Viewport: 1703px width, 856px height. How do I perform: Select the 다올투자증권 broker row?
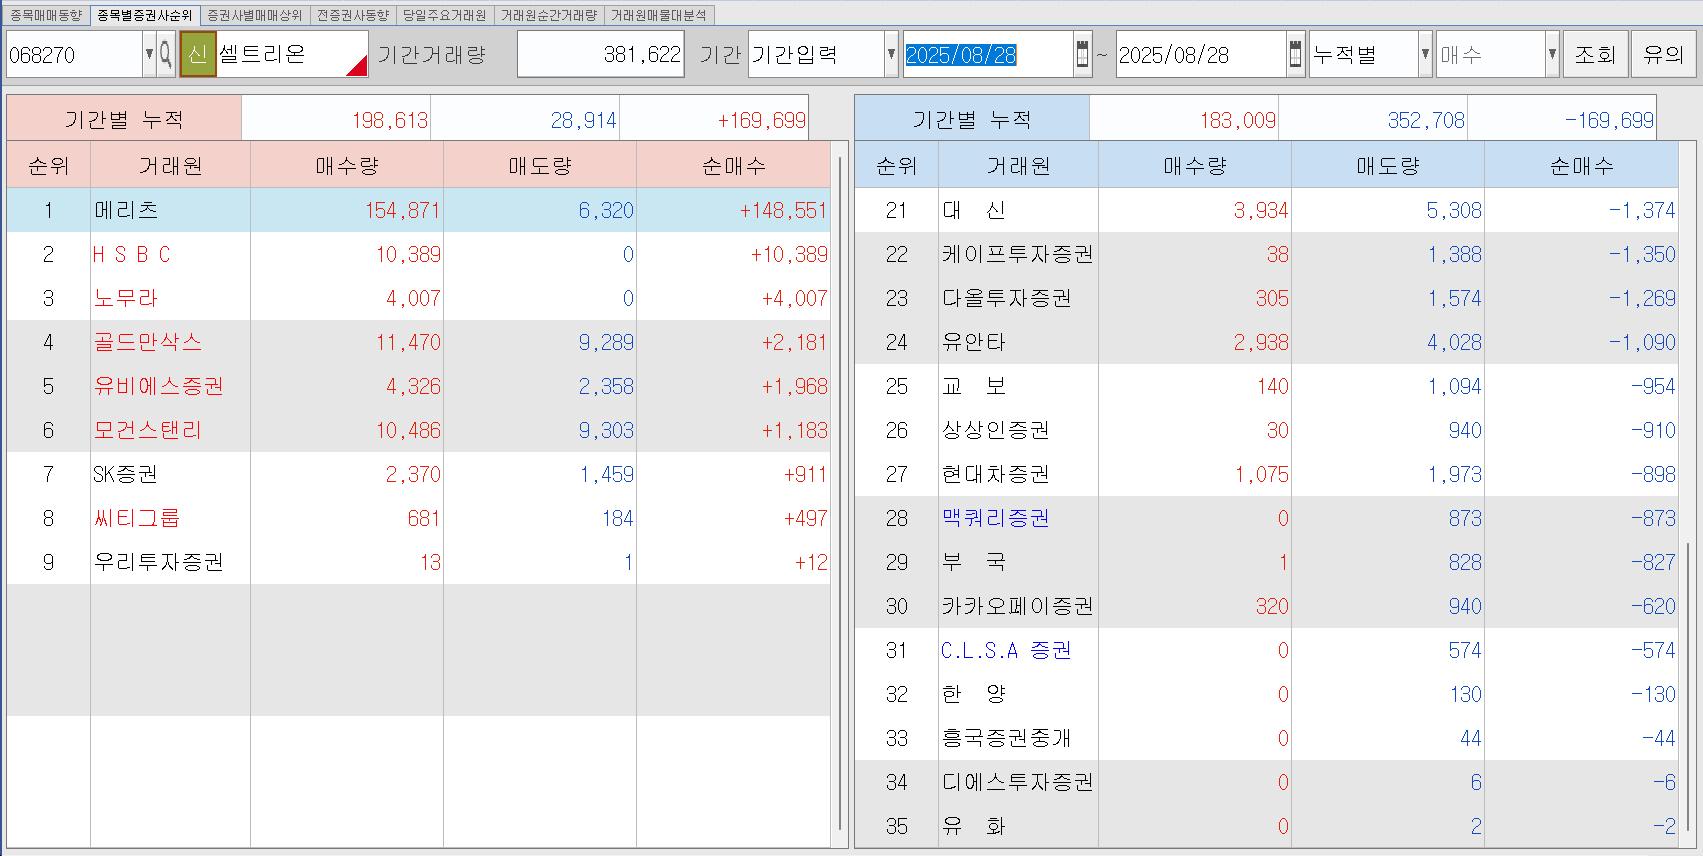pyautogui.click(x=1266, y=298)
